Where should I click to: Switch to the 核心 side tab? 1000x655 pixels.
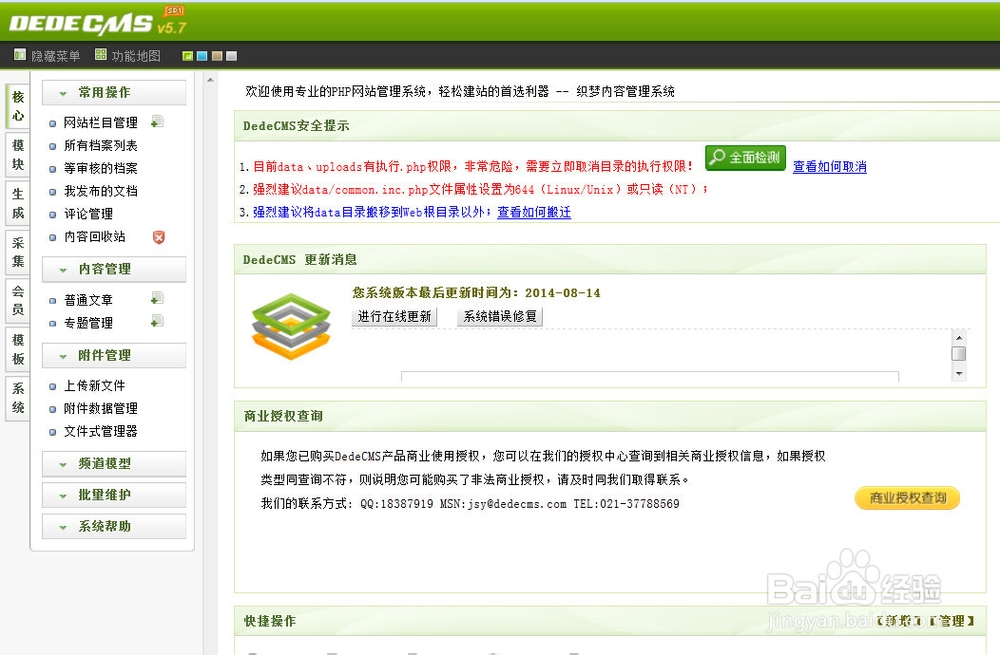[18, 107]
